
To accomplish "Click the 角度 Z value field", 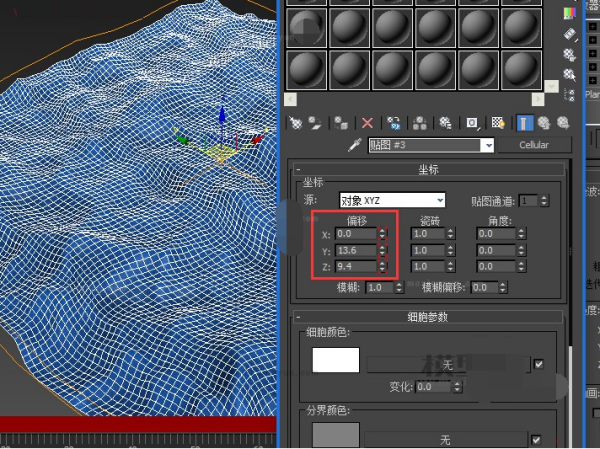I will (496, 266).
